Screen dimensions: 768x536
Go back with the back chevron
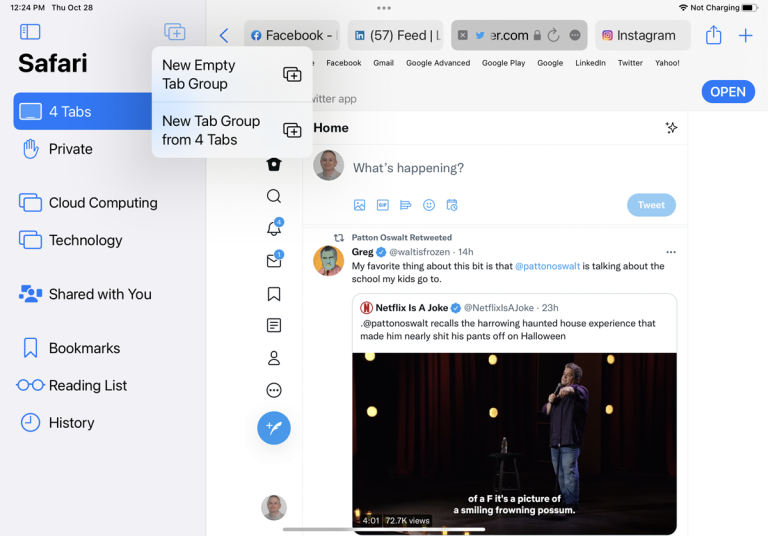[224, 35]
